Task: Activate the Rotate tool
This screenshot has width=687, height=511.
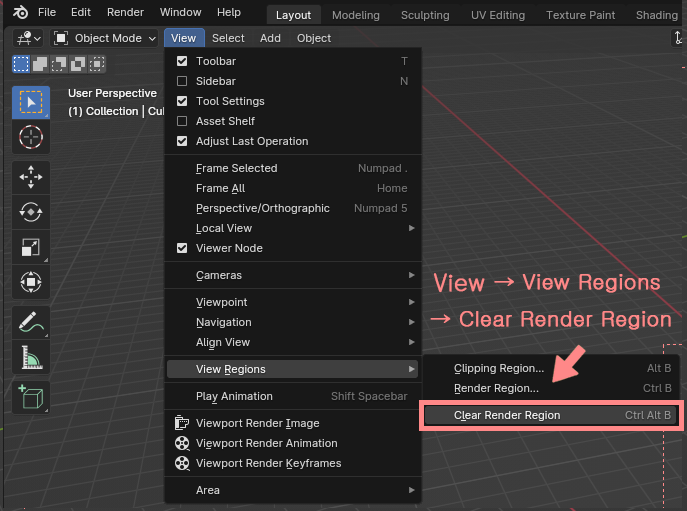Action: click(x=31, y=212)
